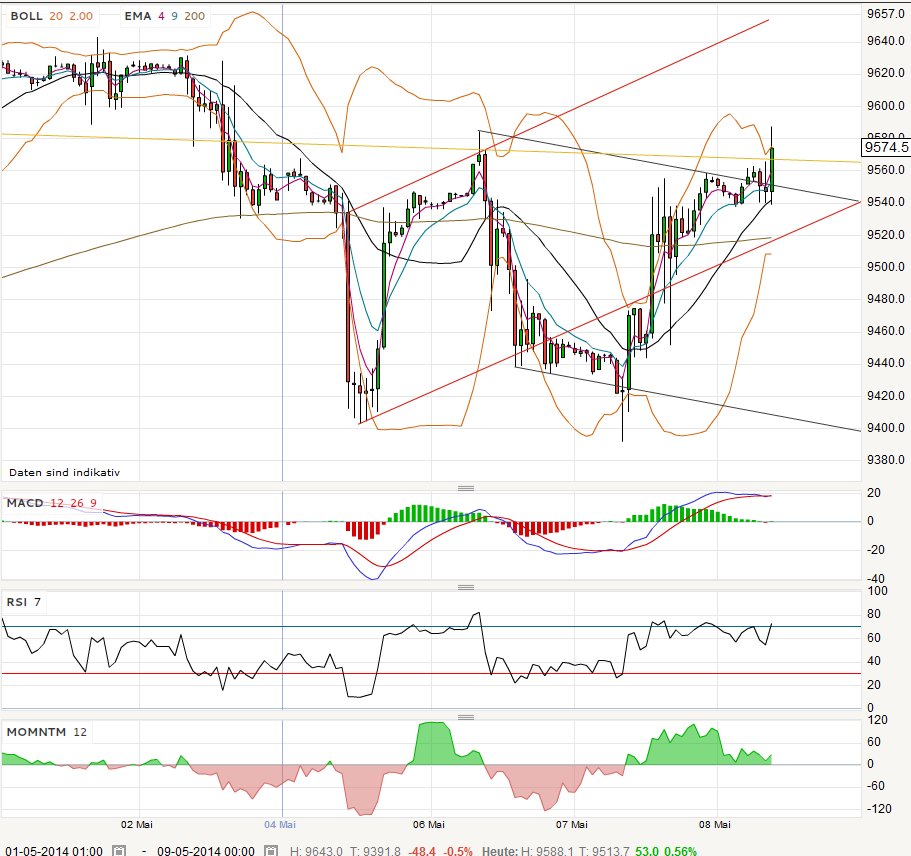Click the 9600.0 price axis label
Screen dimensions: 911x856
pyautogui.click(x=885, y=106)
